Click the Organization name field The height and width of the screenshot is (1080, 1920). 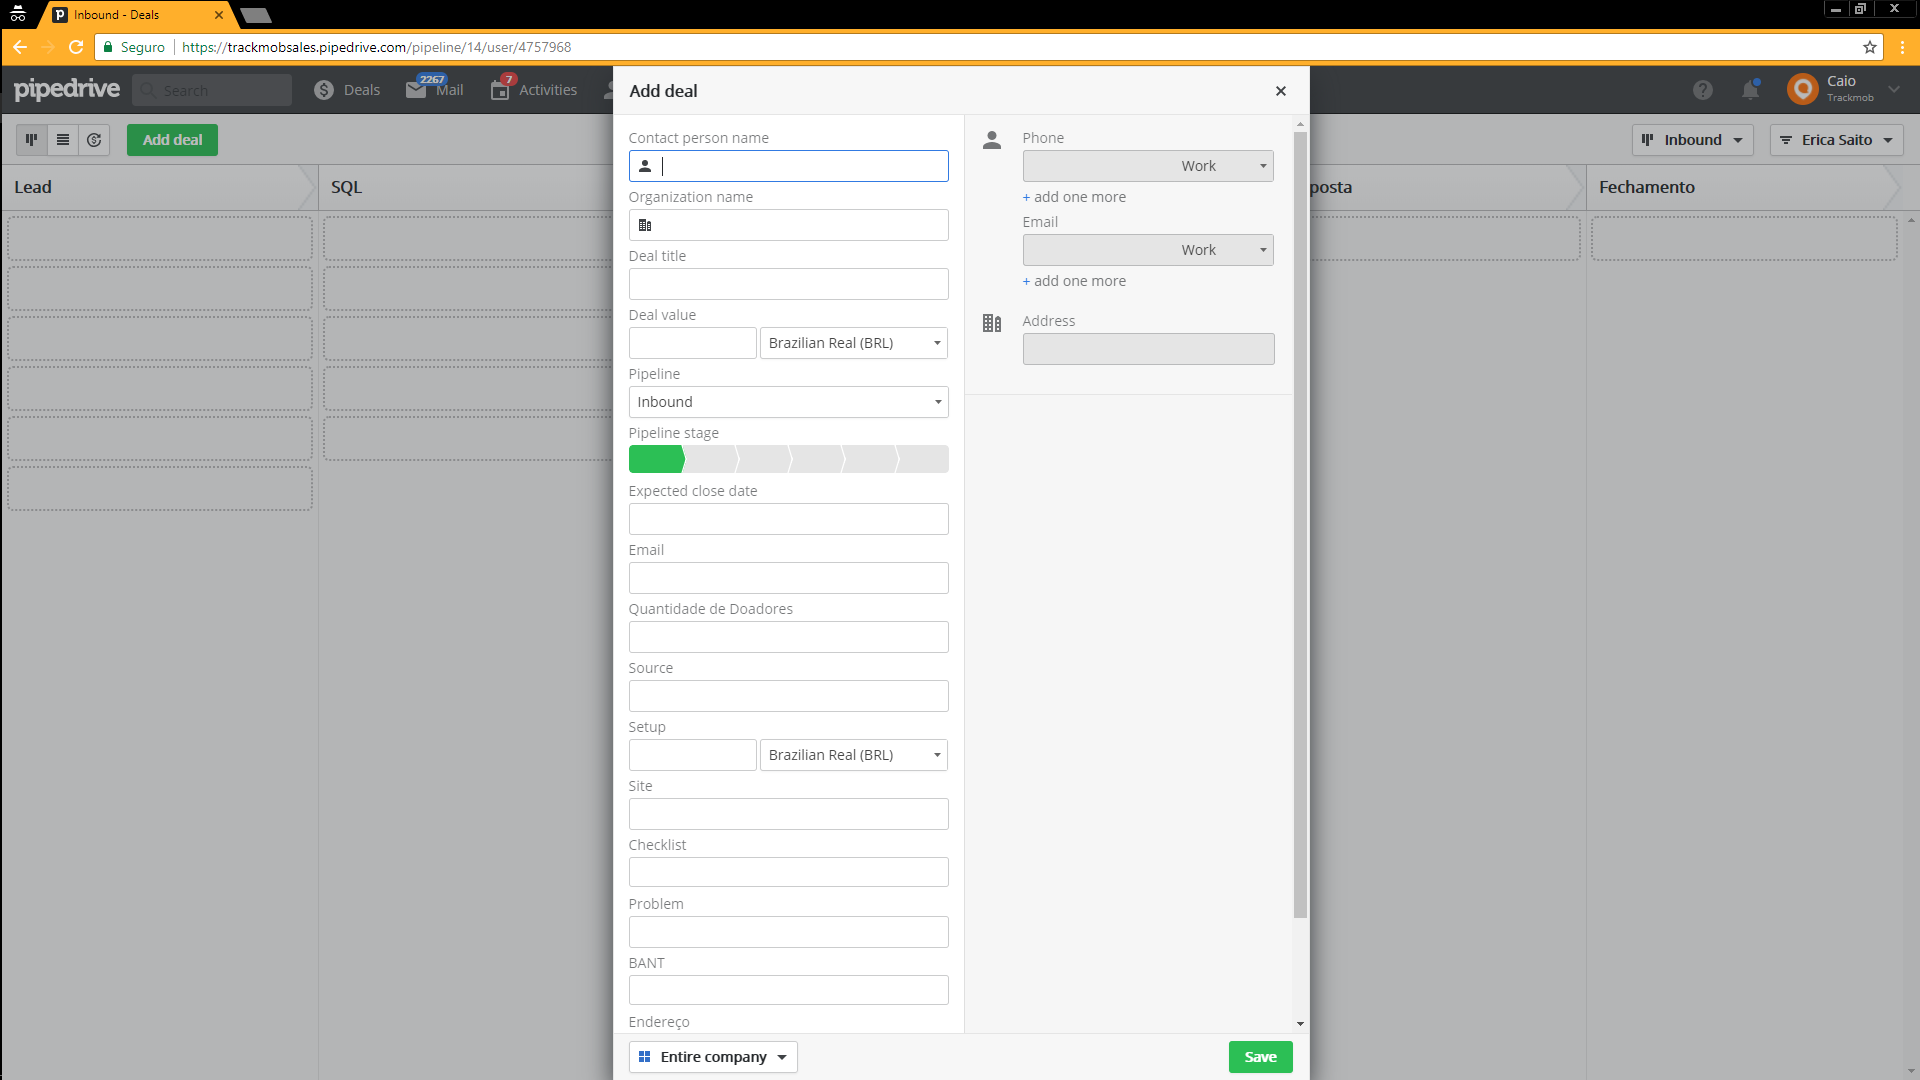click(x=788, y=225)
